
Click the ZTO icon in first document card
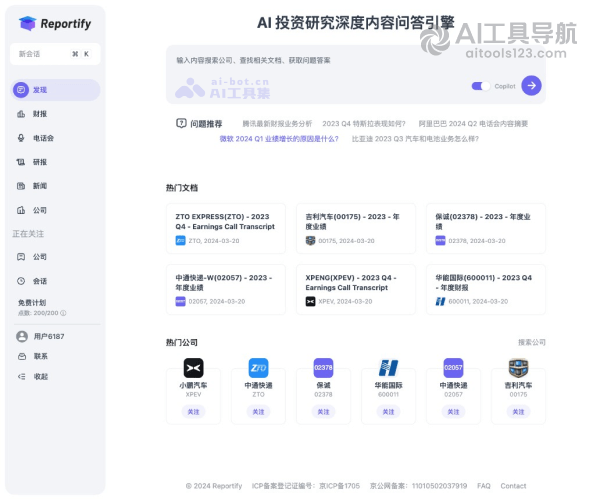tap(181, 241)
